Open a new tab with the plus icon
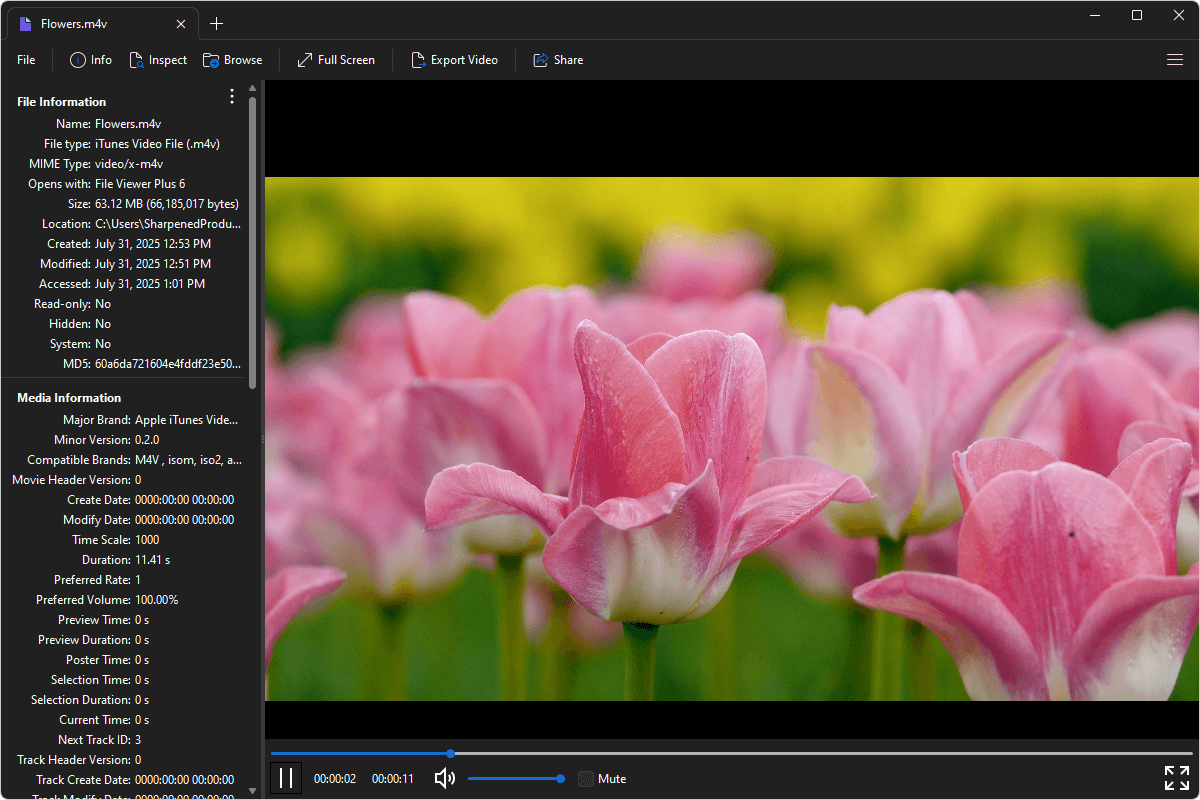The height and width of the screenshot is (800, 1200). [x=217, y=24]
